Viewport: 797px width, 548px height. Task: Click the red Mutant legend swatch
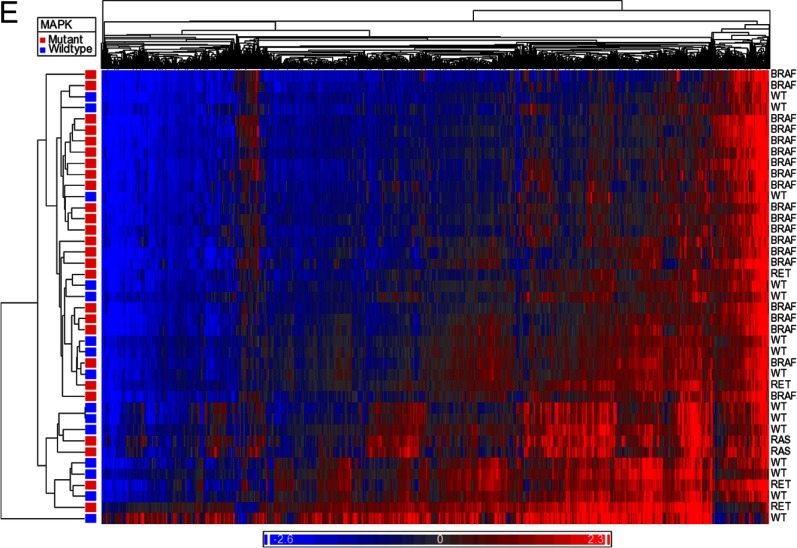(x=43, y=40)
